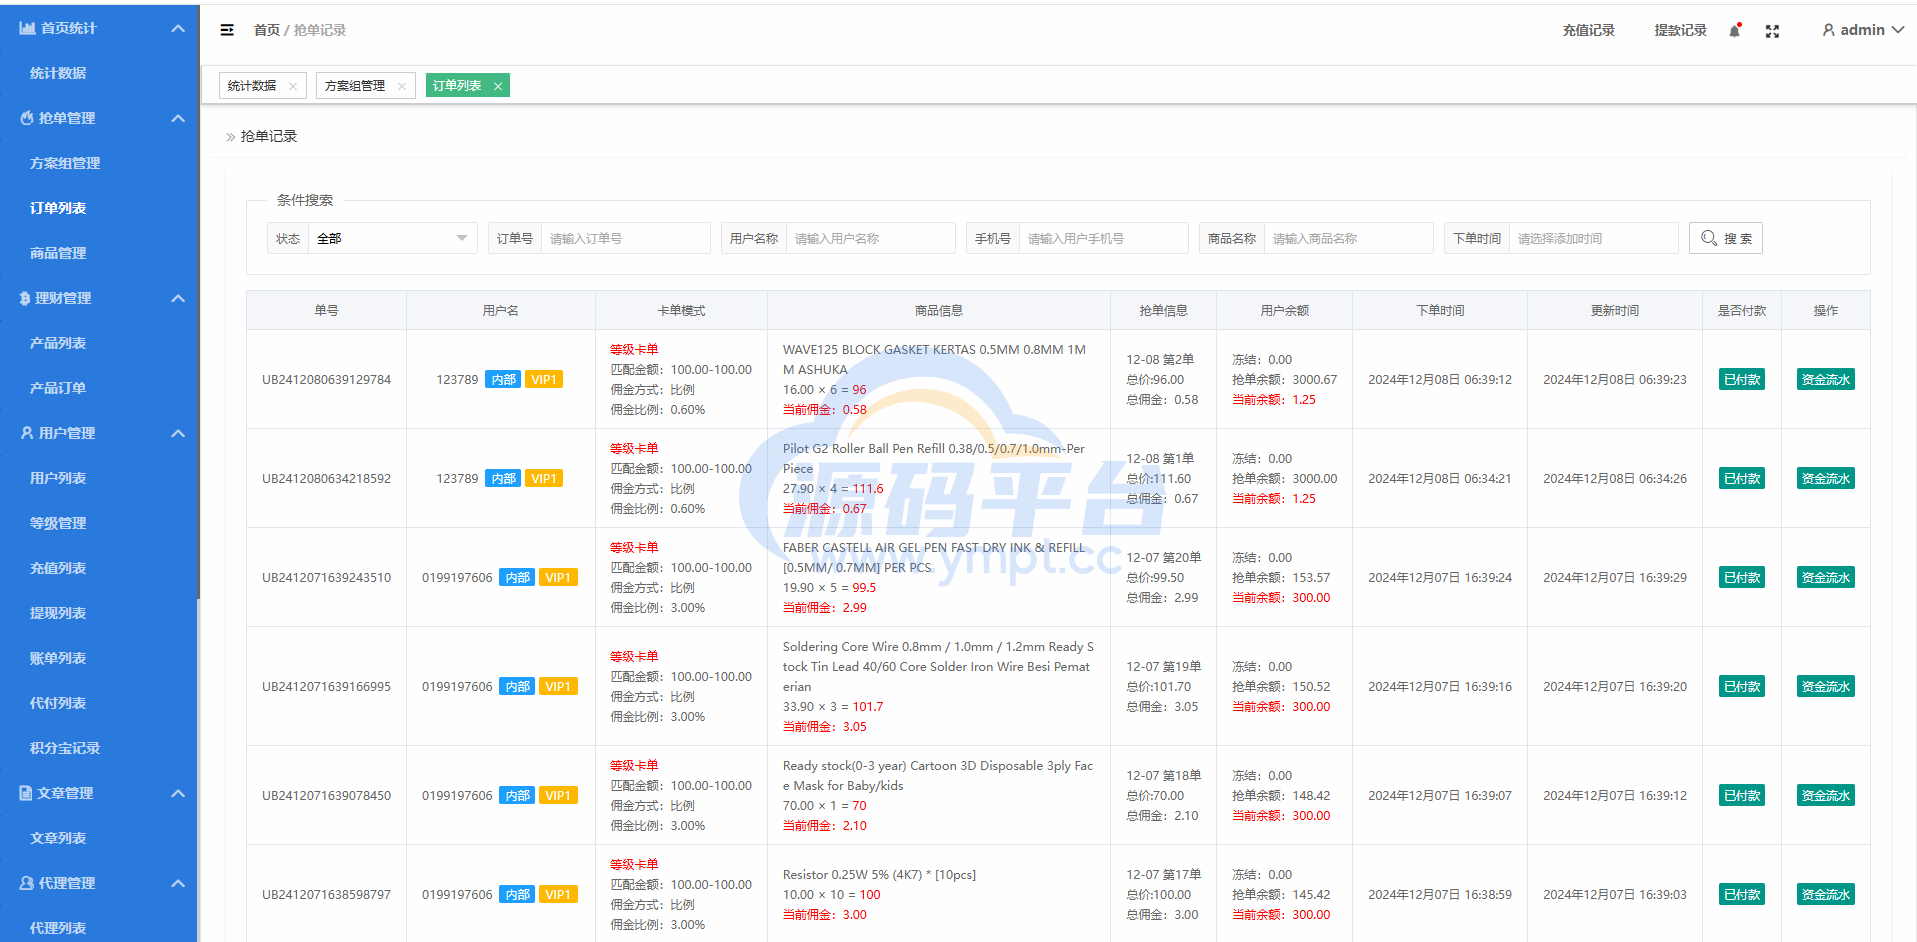Collapse the 文章管理 sidebar group
1917x942 pixels.
[x=178, y=793]
